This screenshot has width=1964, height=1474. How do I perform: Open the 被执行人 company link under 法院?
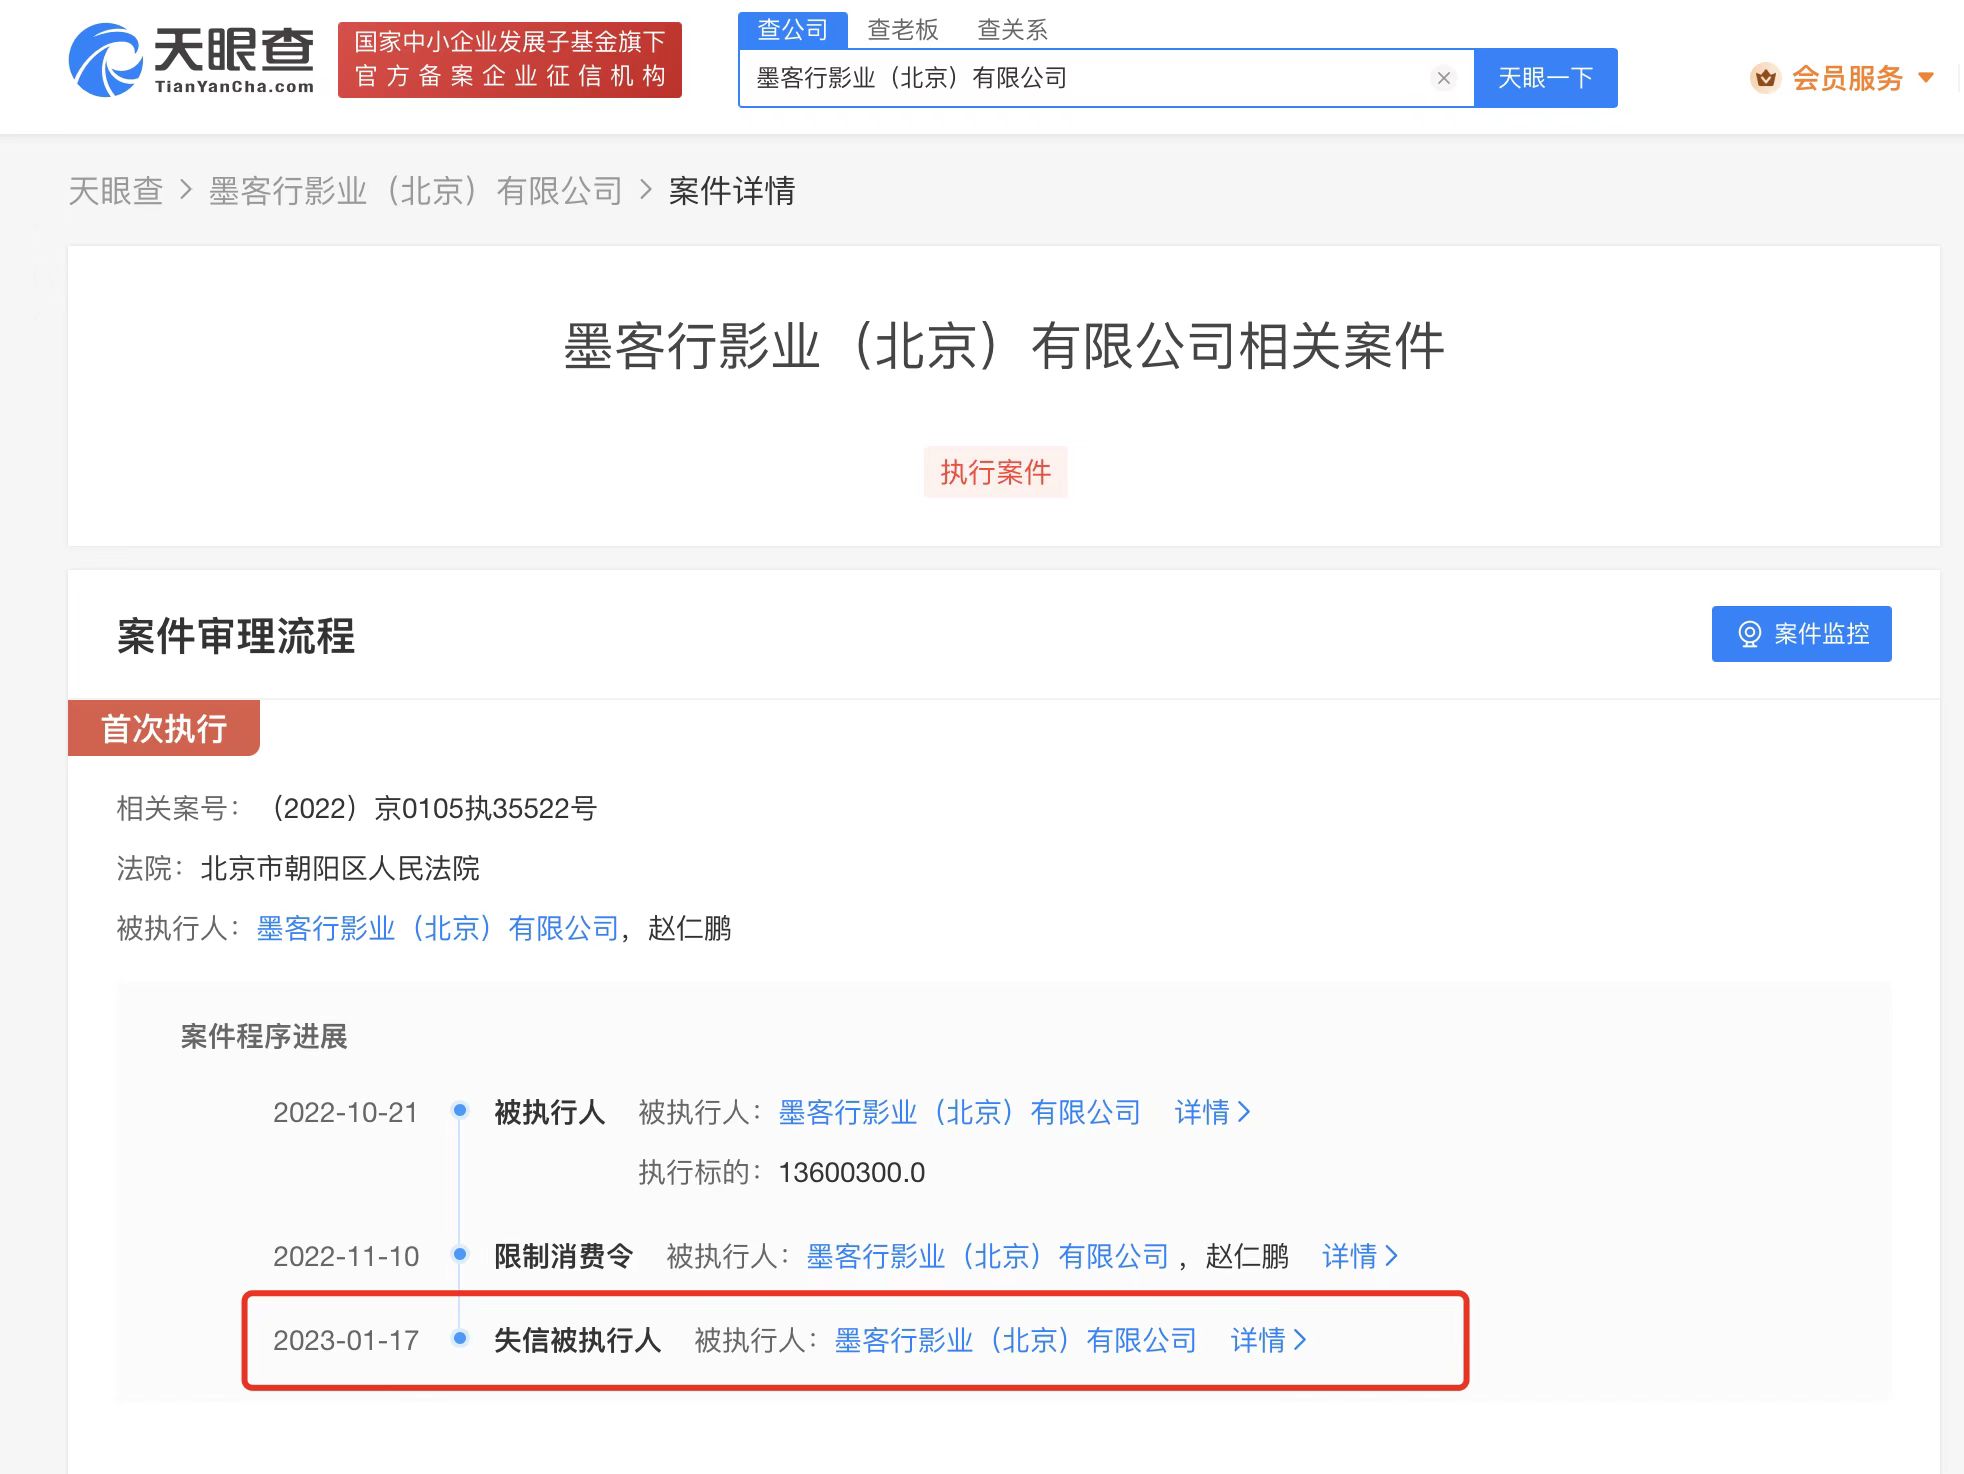[438, 928]
